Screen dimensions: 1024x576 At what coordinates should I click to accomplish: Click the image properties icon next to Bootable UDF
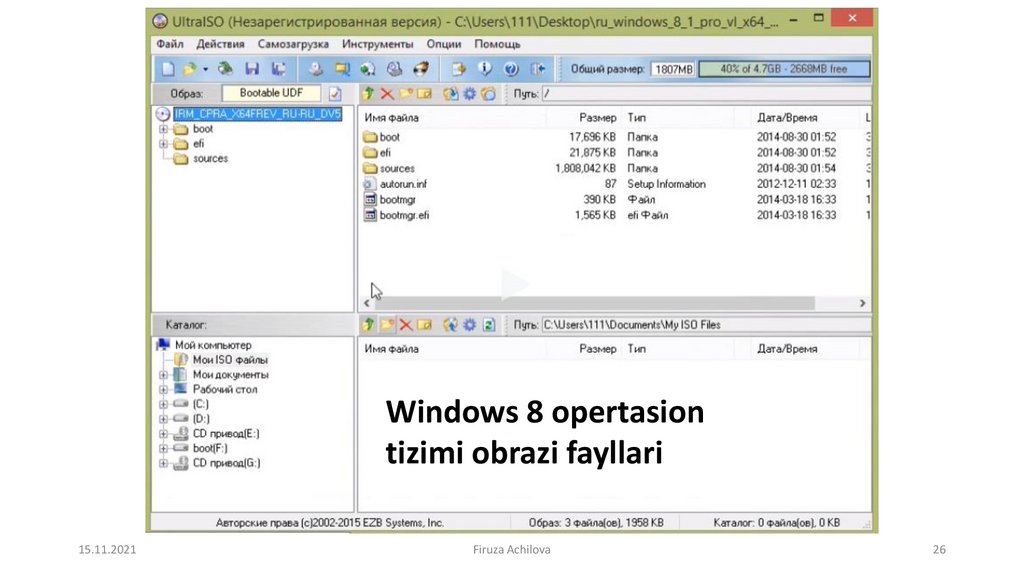[335, 93]
